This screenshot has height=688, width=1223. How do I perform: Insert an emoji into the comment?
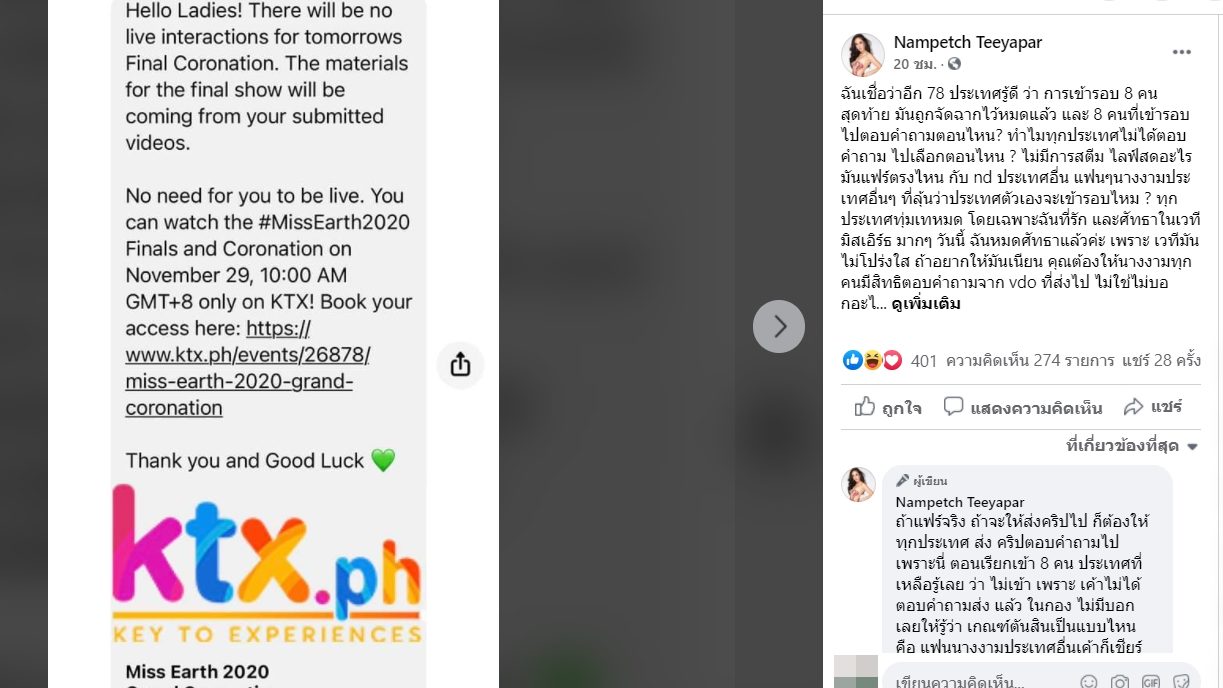(x=1089, y=682)
